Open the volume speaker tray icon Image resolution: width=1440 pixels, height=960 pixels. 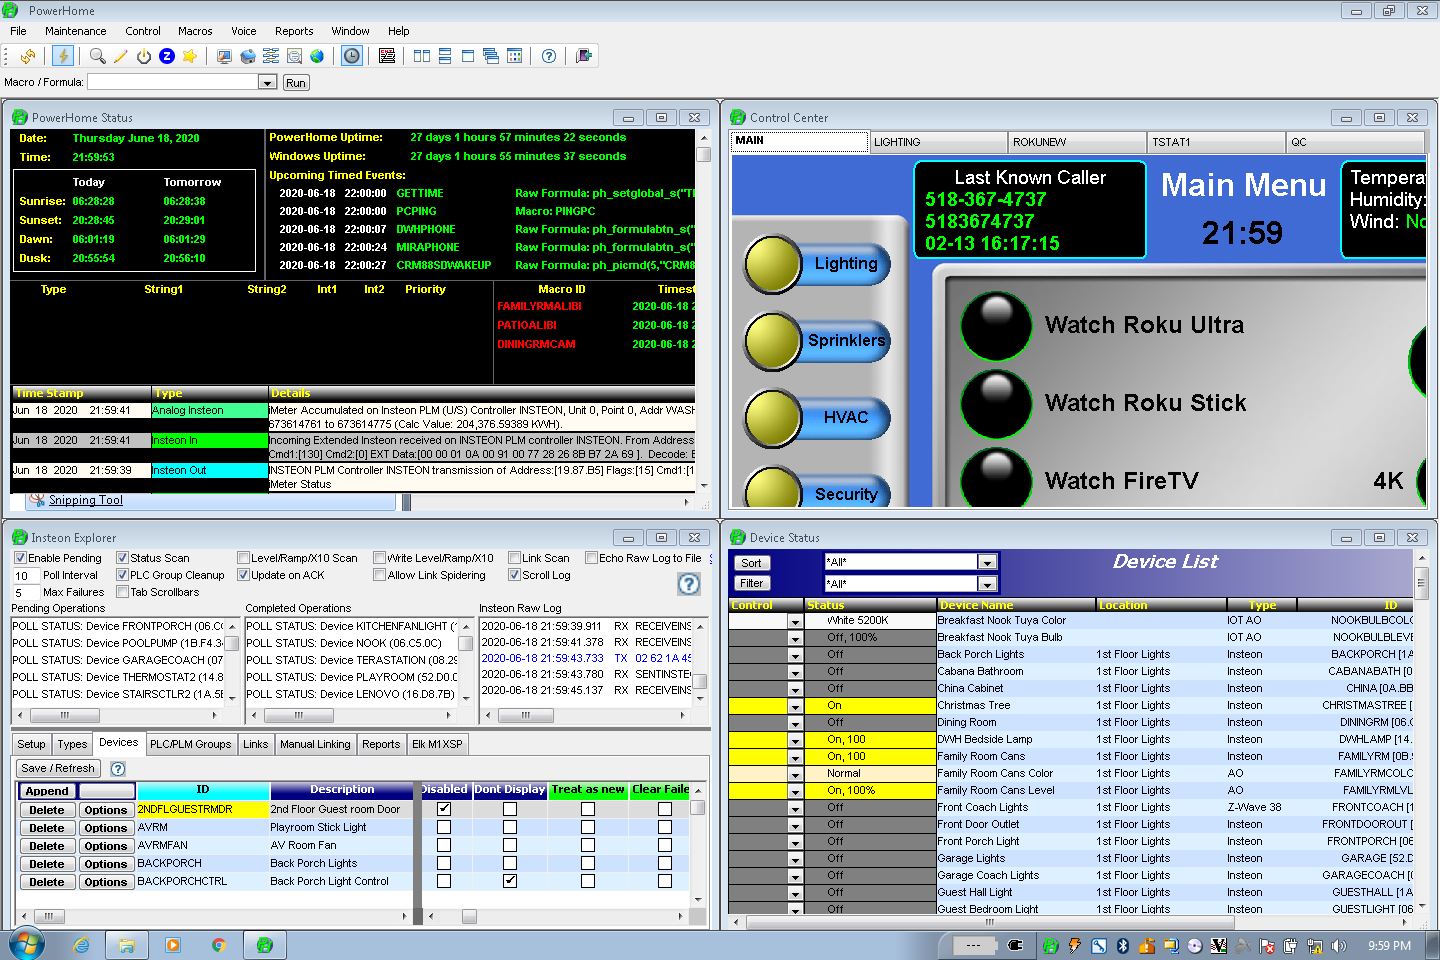click(1339, 945)
